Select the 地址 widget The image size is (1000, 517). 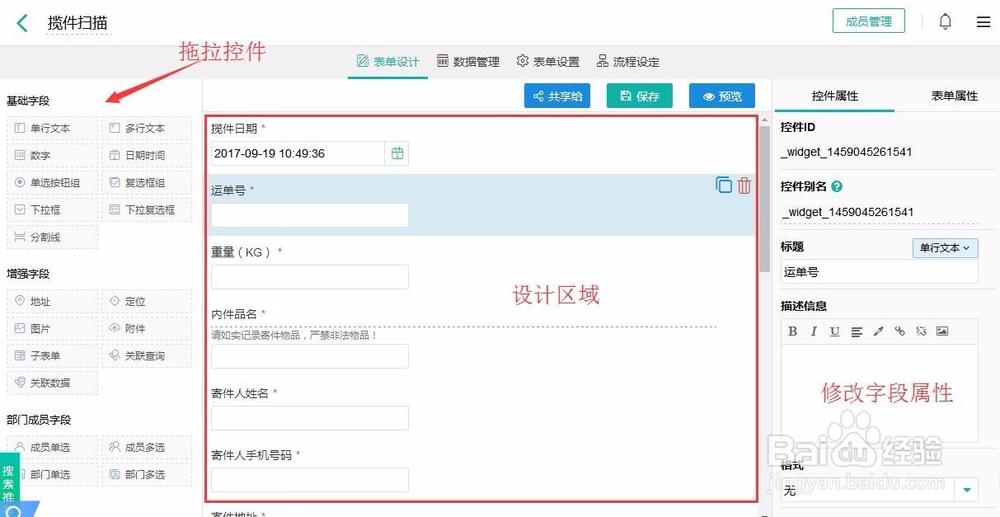coord(52,302)
